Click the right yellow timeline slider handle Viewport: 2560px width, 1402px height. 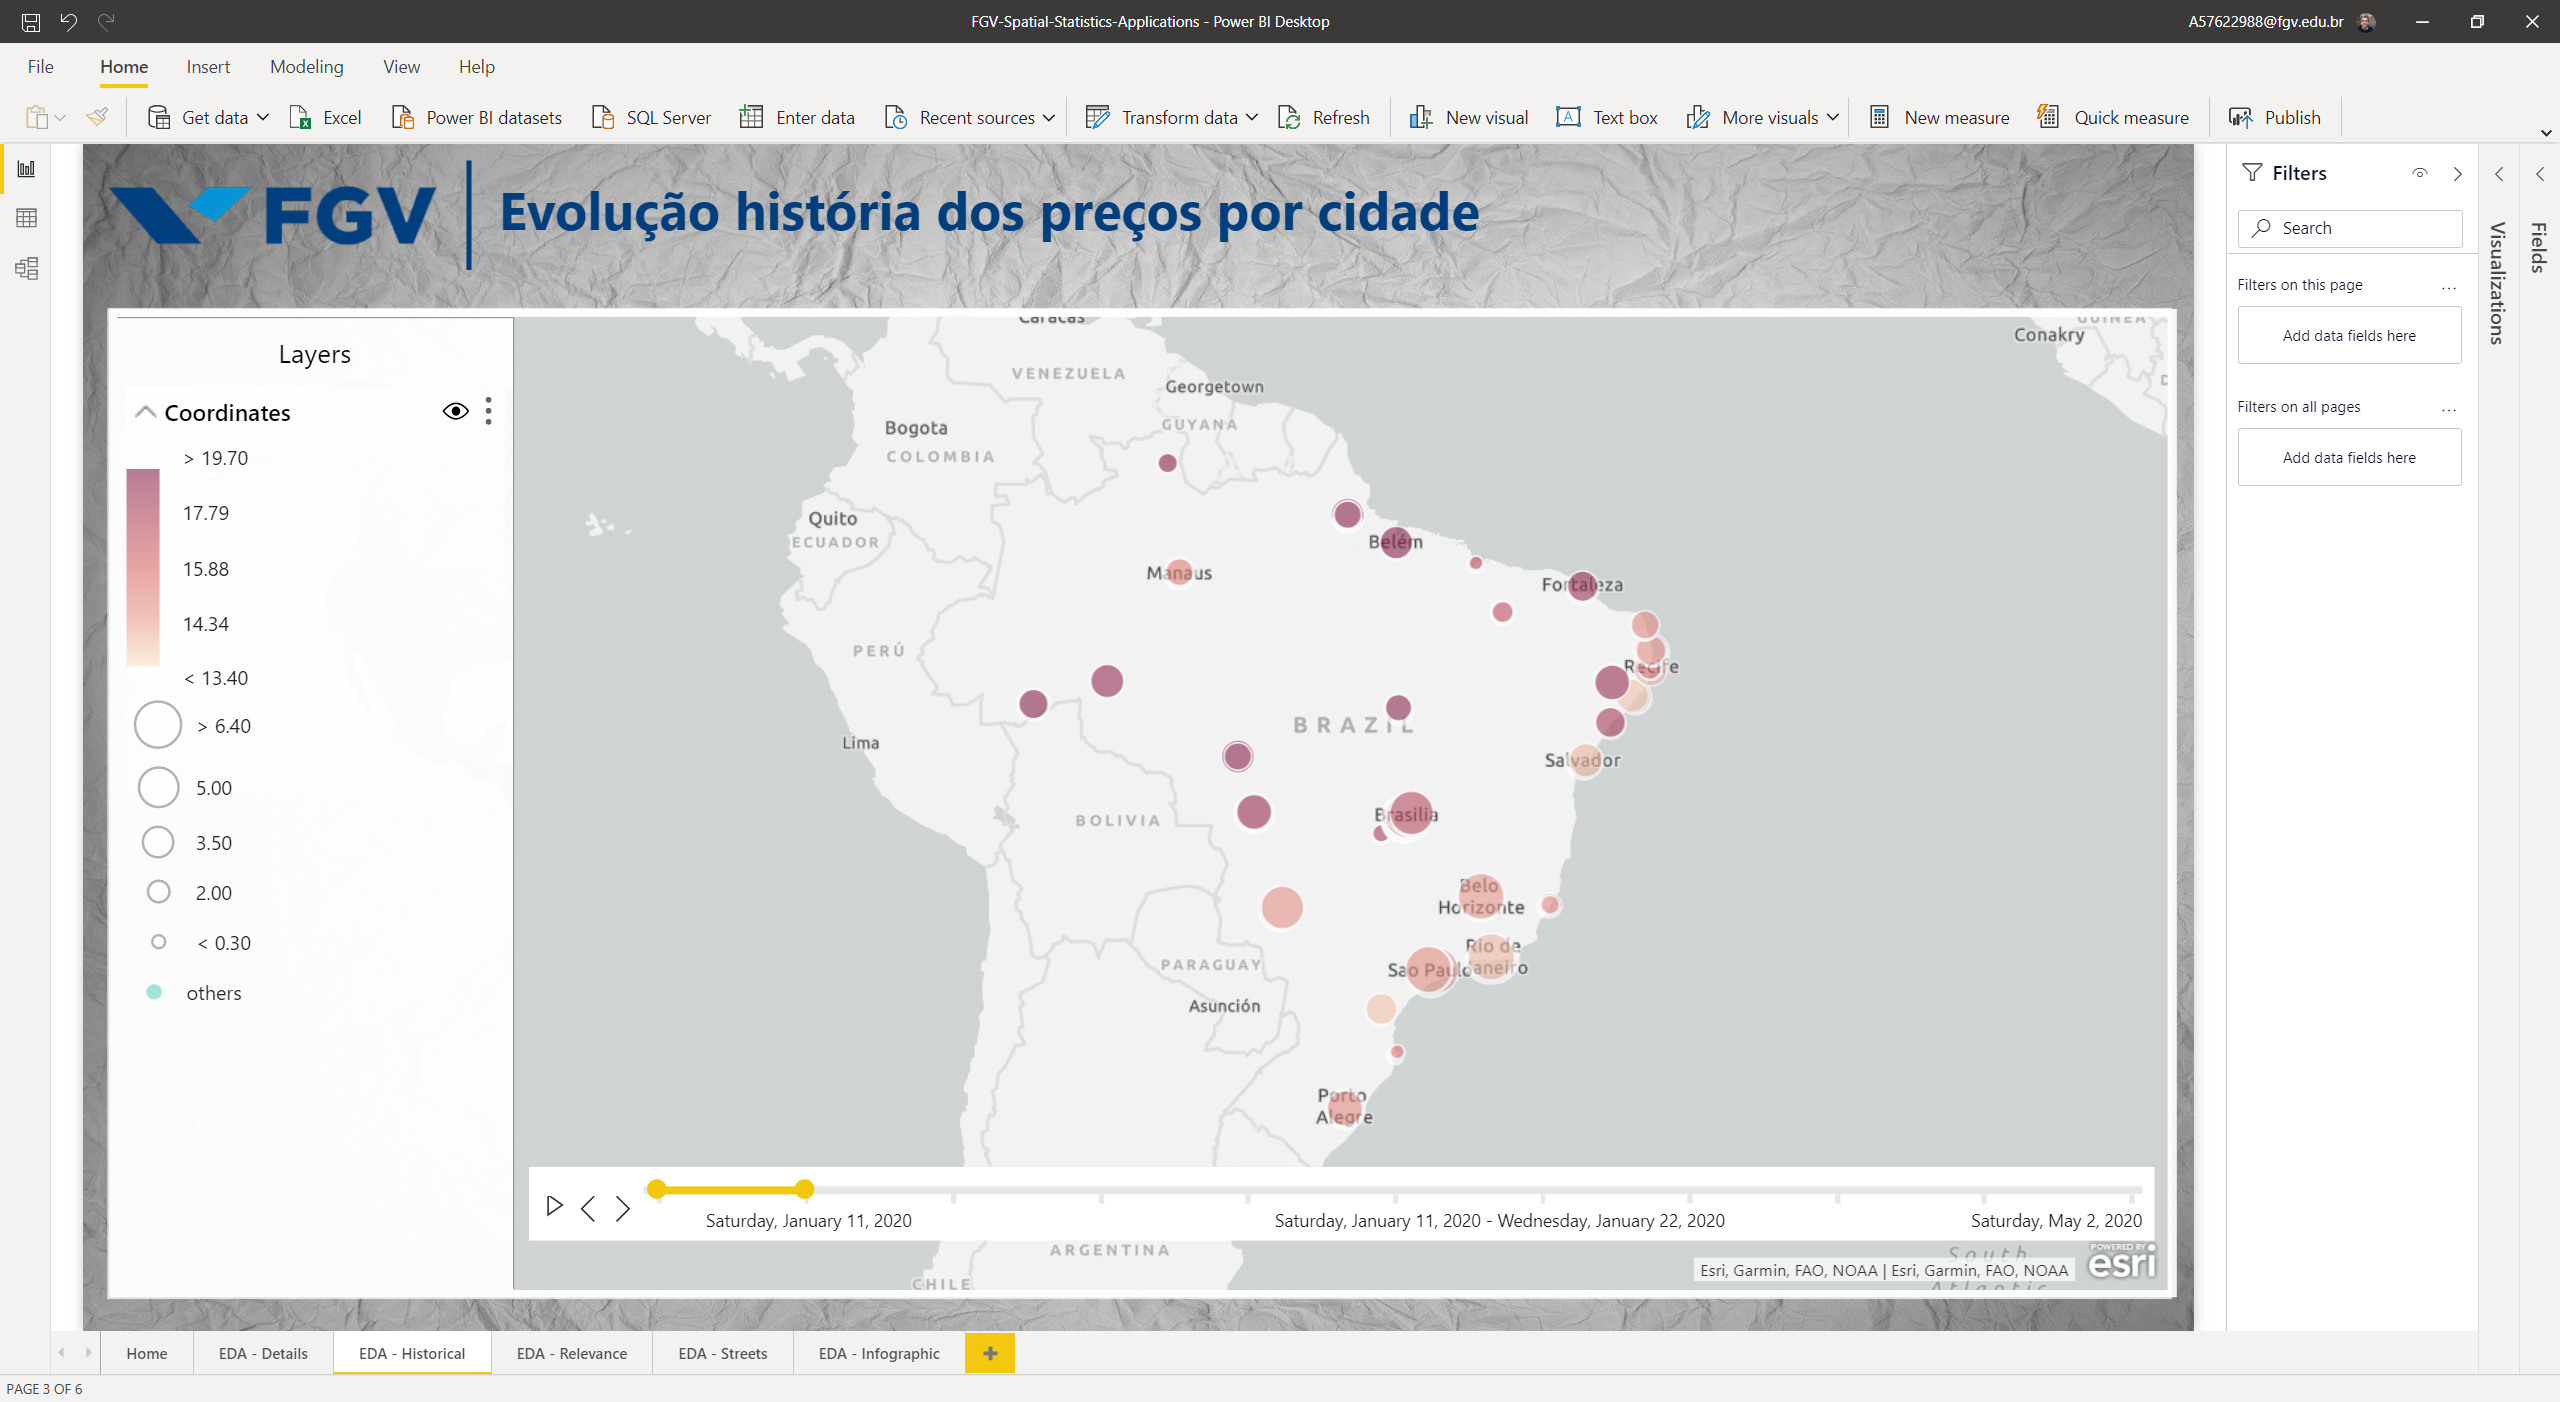coord(805,1189)
